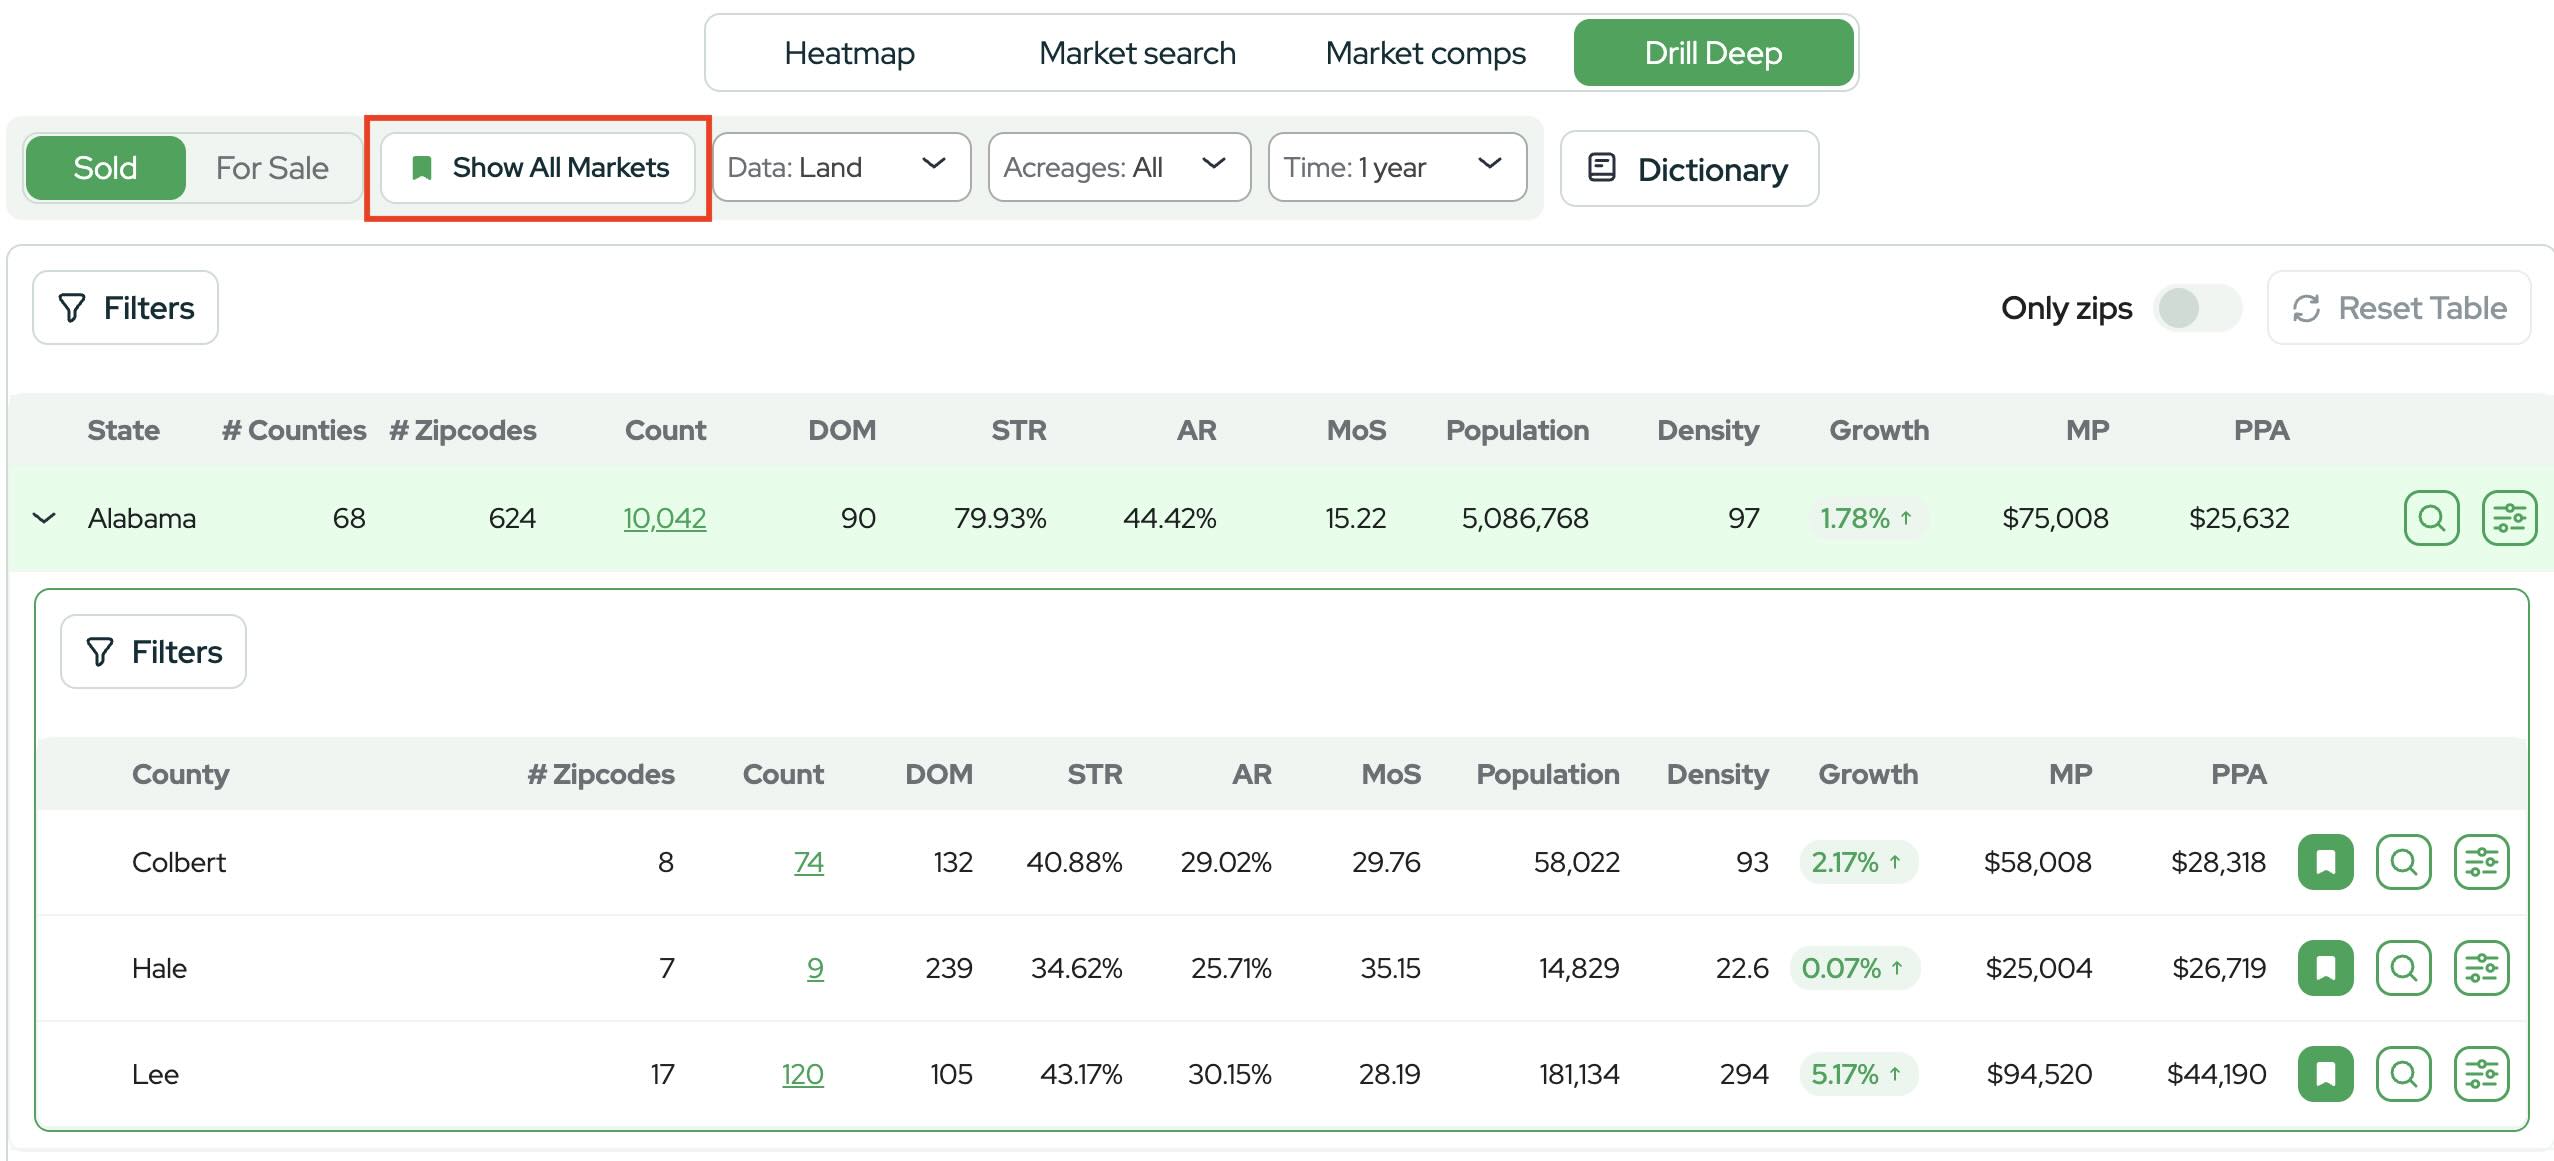Click the bookmark icon for Hale county

pos(2325,968)
